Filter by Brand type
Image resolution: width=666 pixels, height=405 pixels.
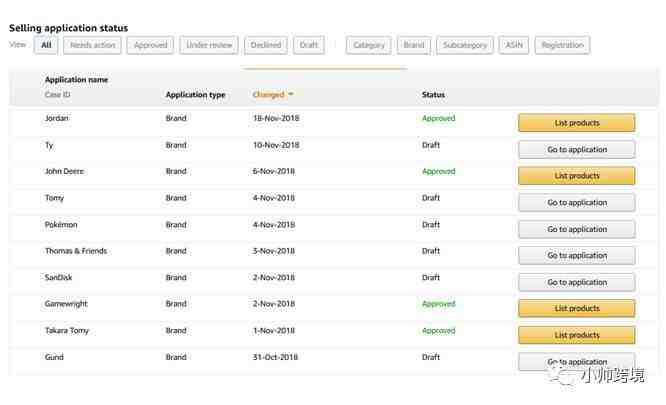[x=414, y=45]
